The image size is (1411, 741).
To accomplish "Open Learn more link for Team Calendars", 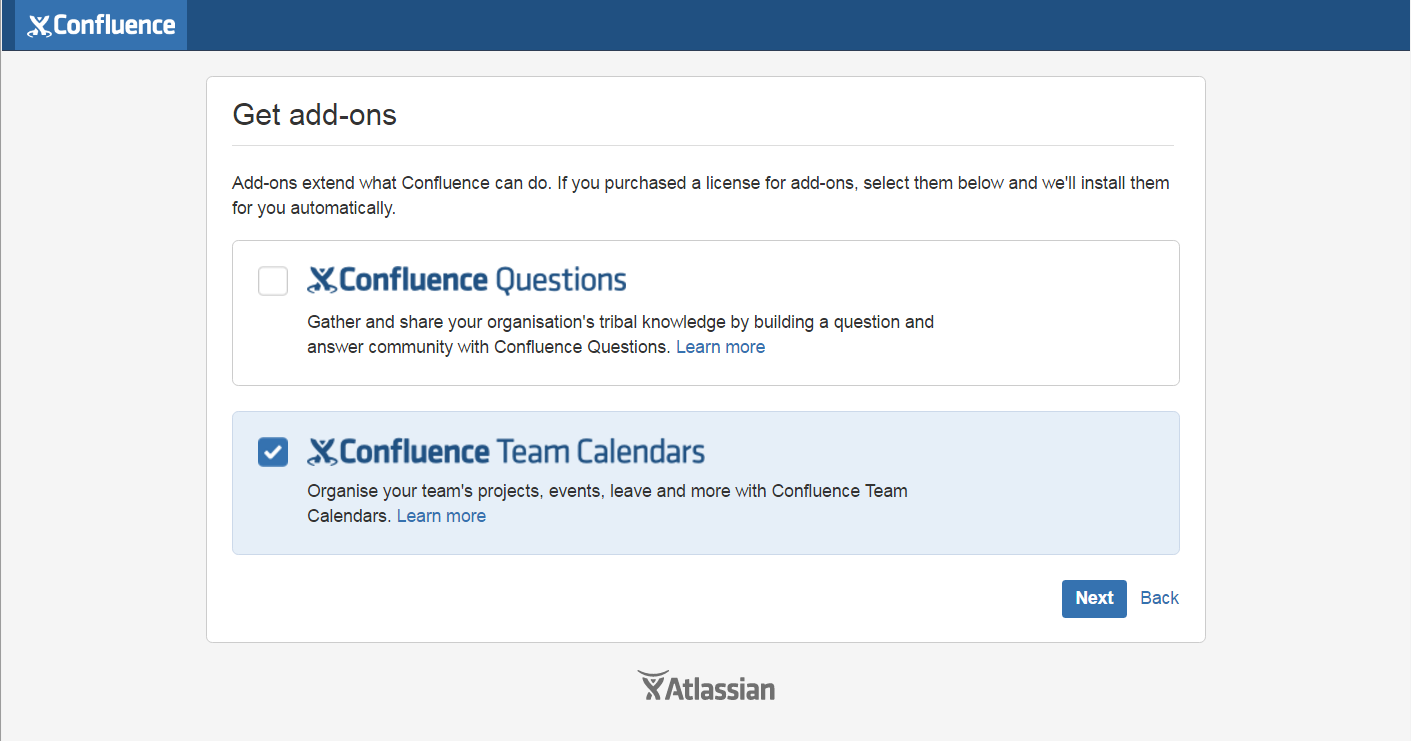I will (441, 516).
